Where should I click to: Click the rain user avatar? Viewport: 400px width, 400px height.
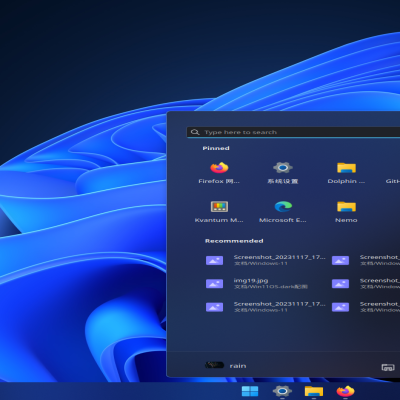click(214, 365)
